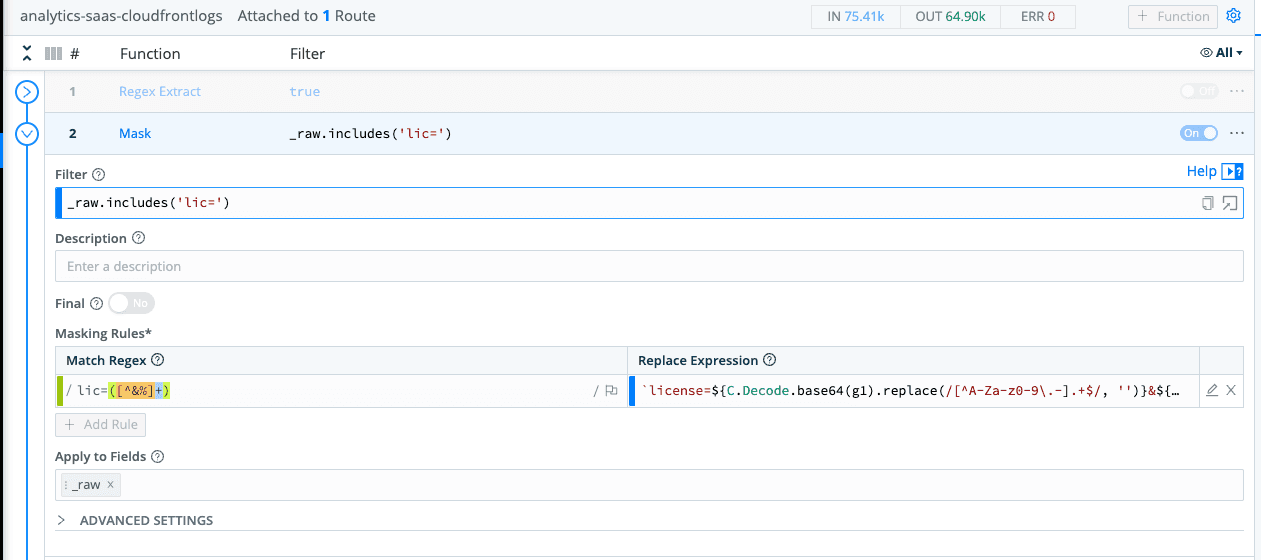
Task: Expand Advanced Settings section
Action: (135, 520)
